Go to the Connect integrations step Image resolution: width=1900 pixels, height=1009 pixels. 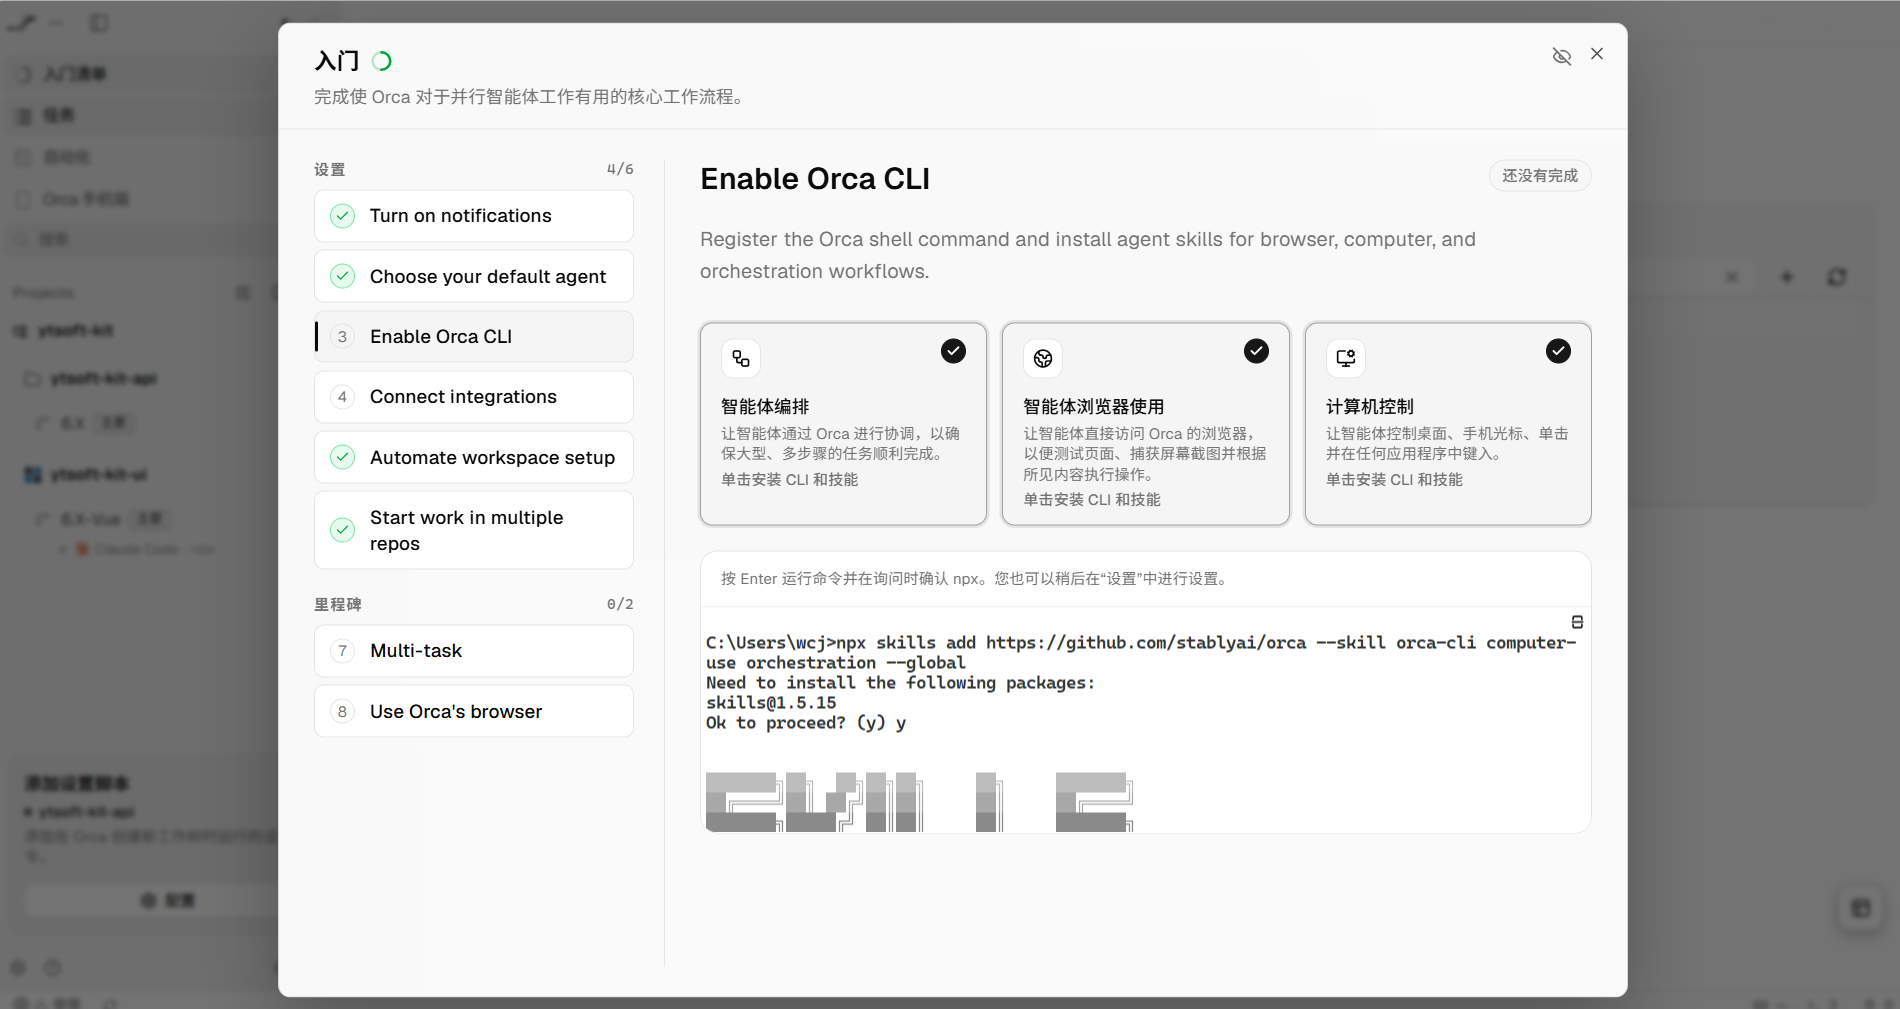[x=474, y=397]
